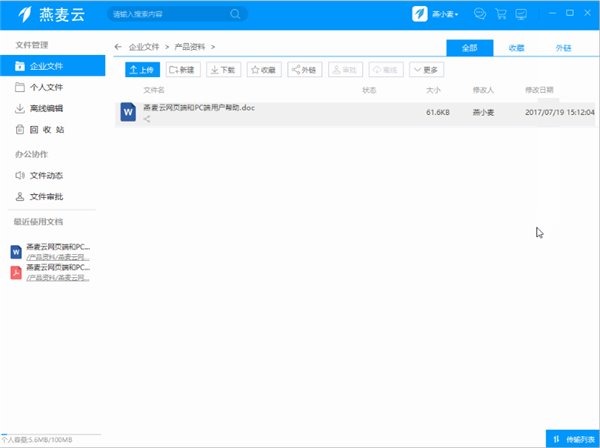Sort by the 修改人 column header

pos(483,90)
